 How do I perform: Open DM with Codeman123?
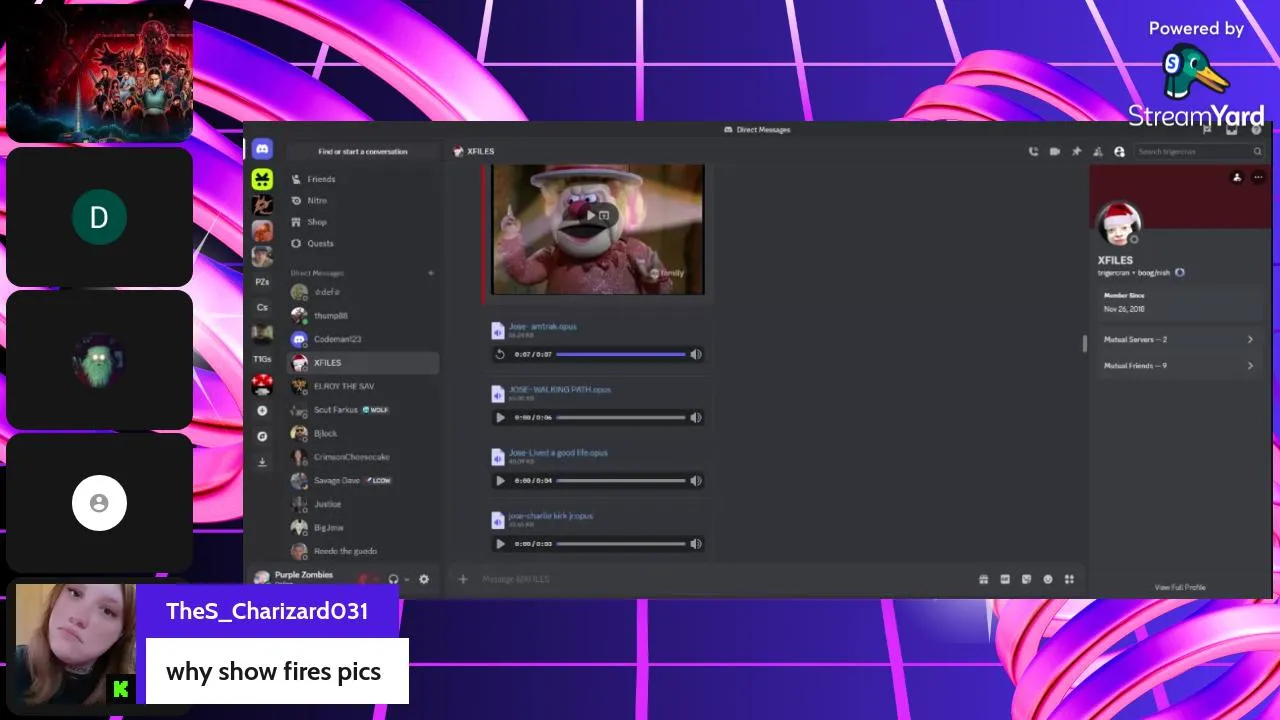coord(363,339)
